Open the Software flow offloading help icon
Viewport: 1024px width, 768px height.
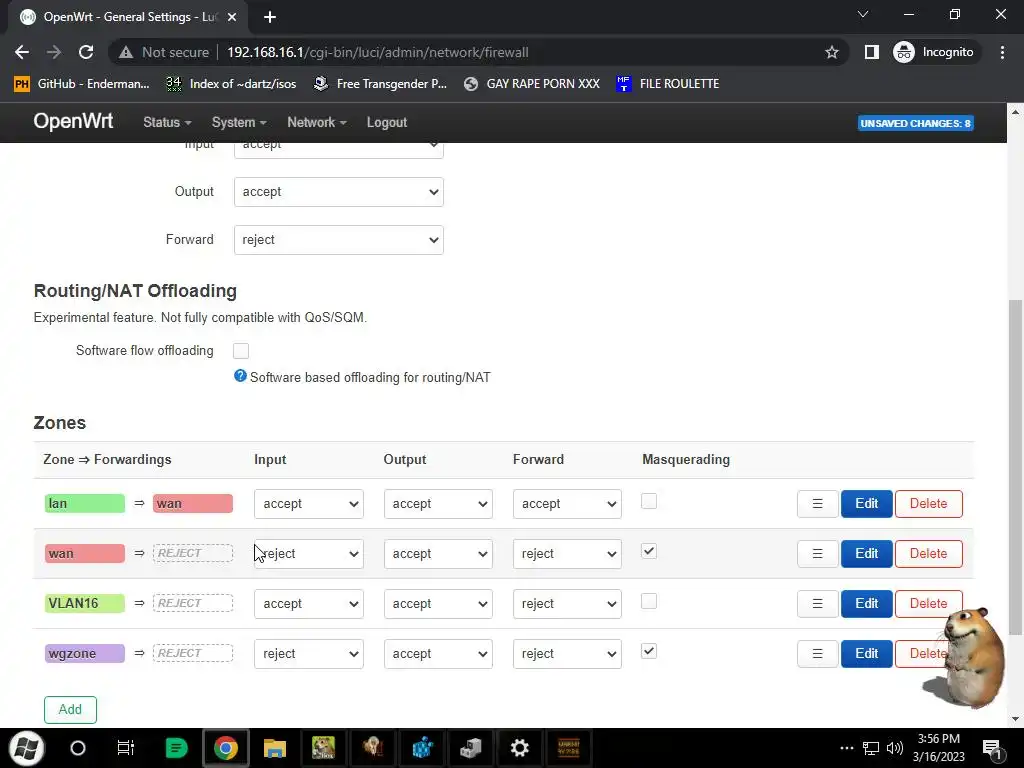(x=240, y=376)
